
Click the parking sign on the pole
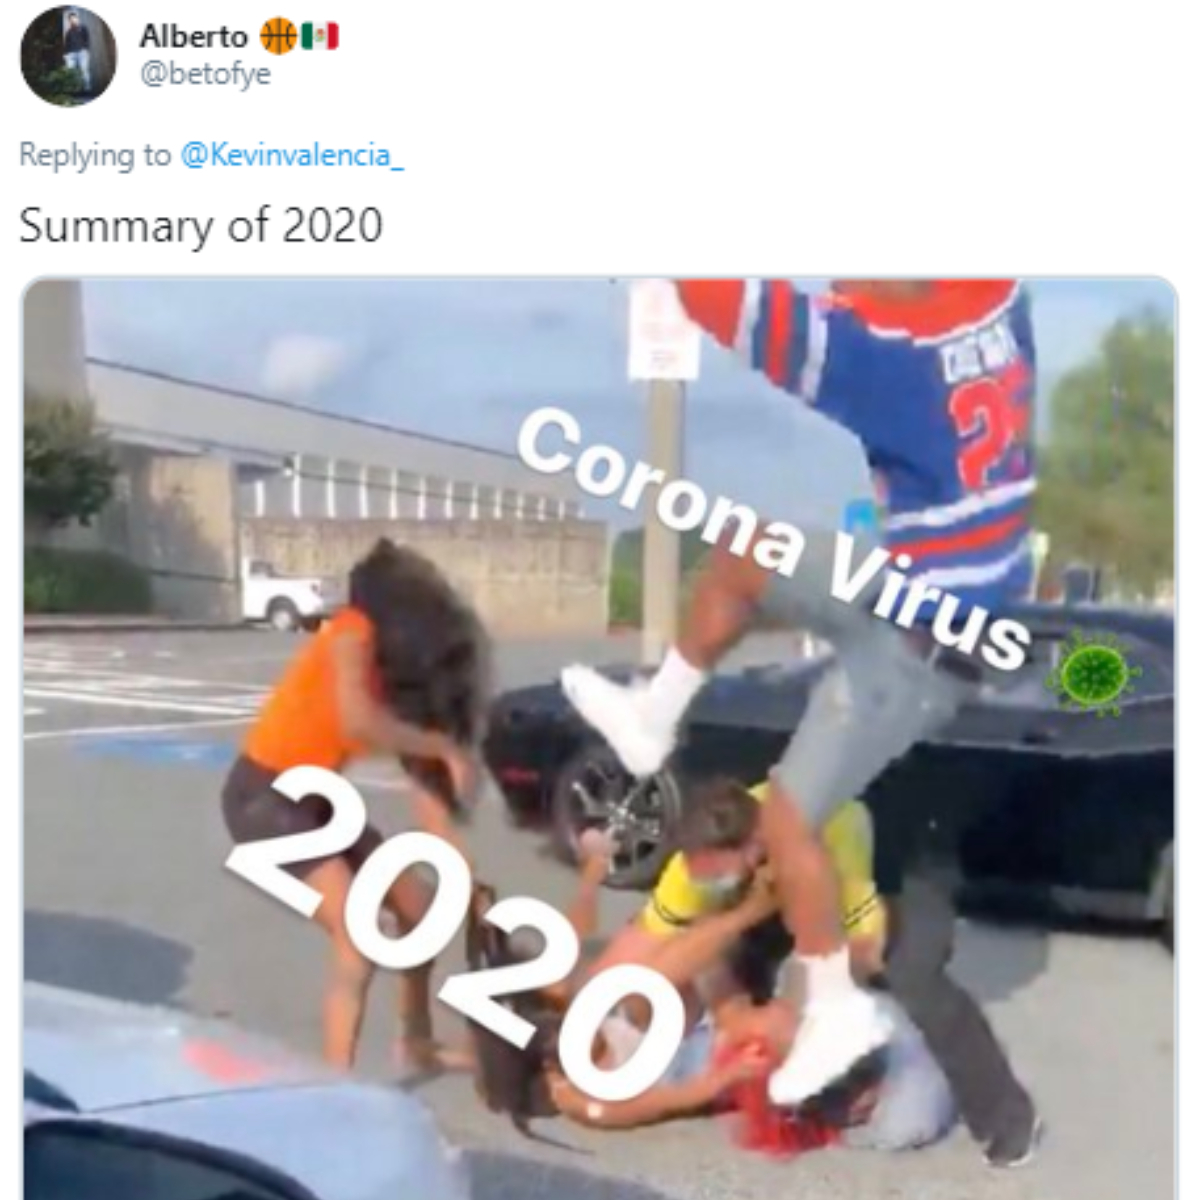664,330
